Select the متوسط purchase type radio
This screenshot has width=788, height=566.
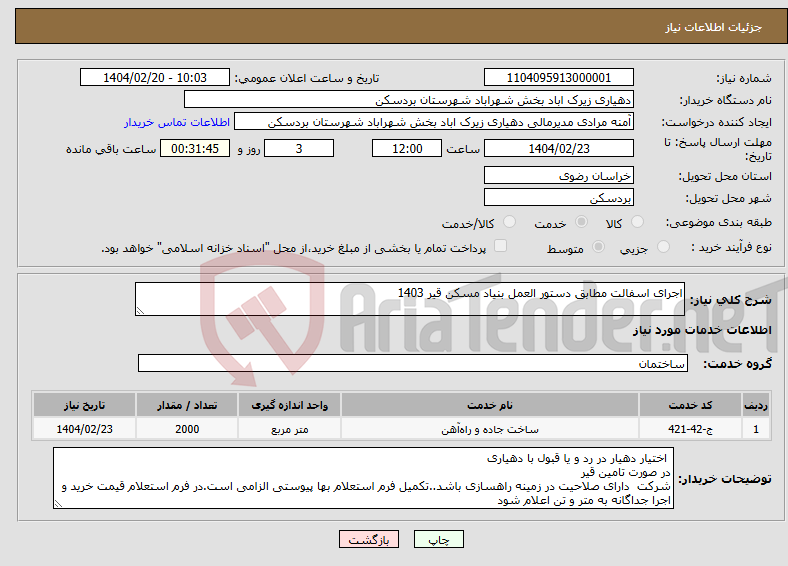599,246
